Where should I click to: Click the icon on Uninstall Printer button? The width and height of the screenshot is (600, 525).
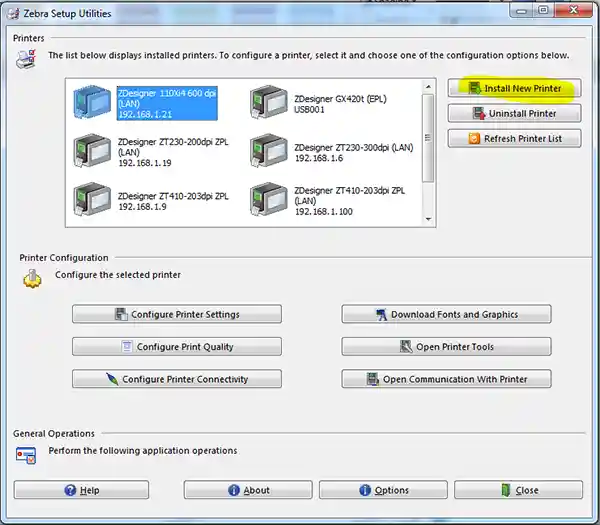click(x=479, y=113)
